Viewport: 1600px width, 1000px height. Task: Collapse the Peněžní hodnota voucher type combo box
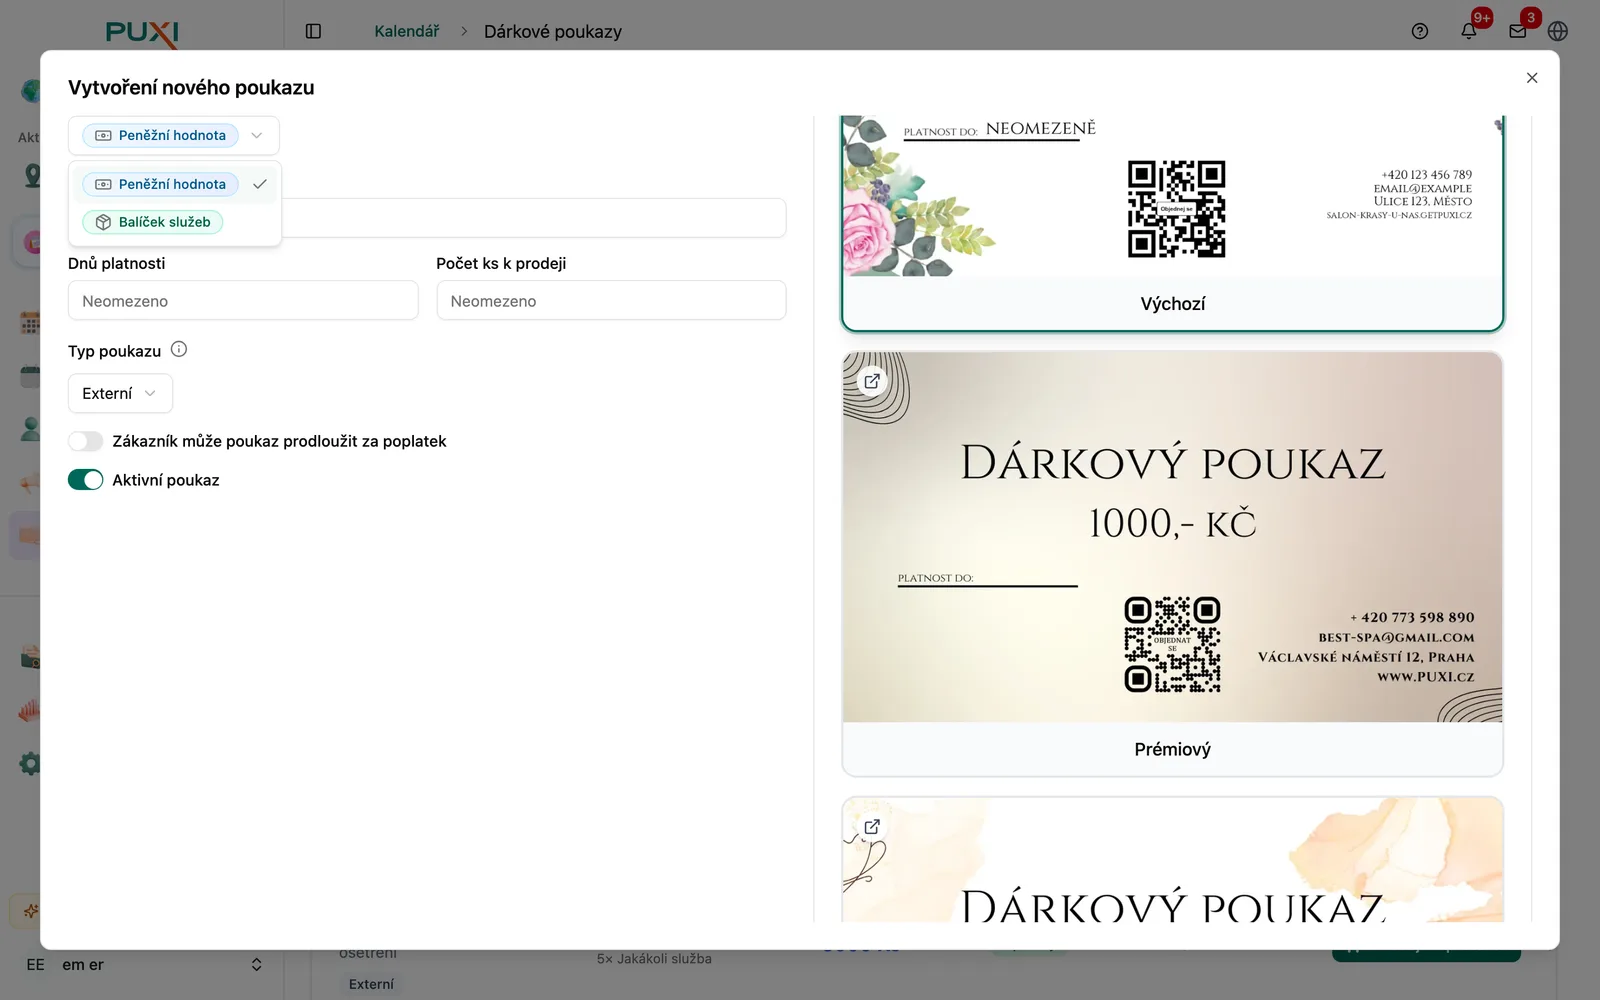pos(174,136)
